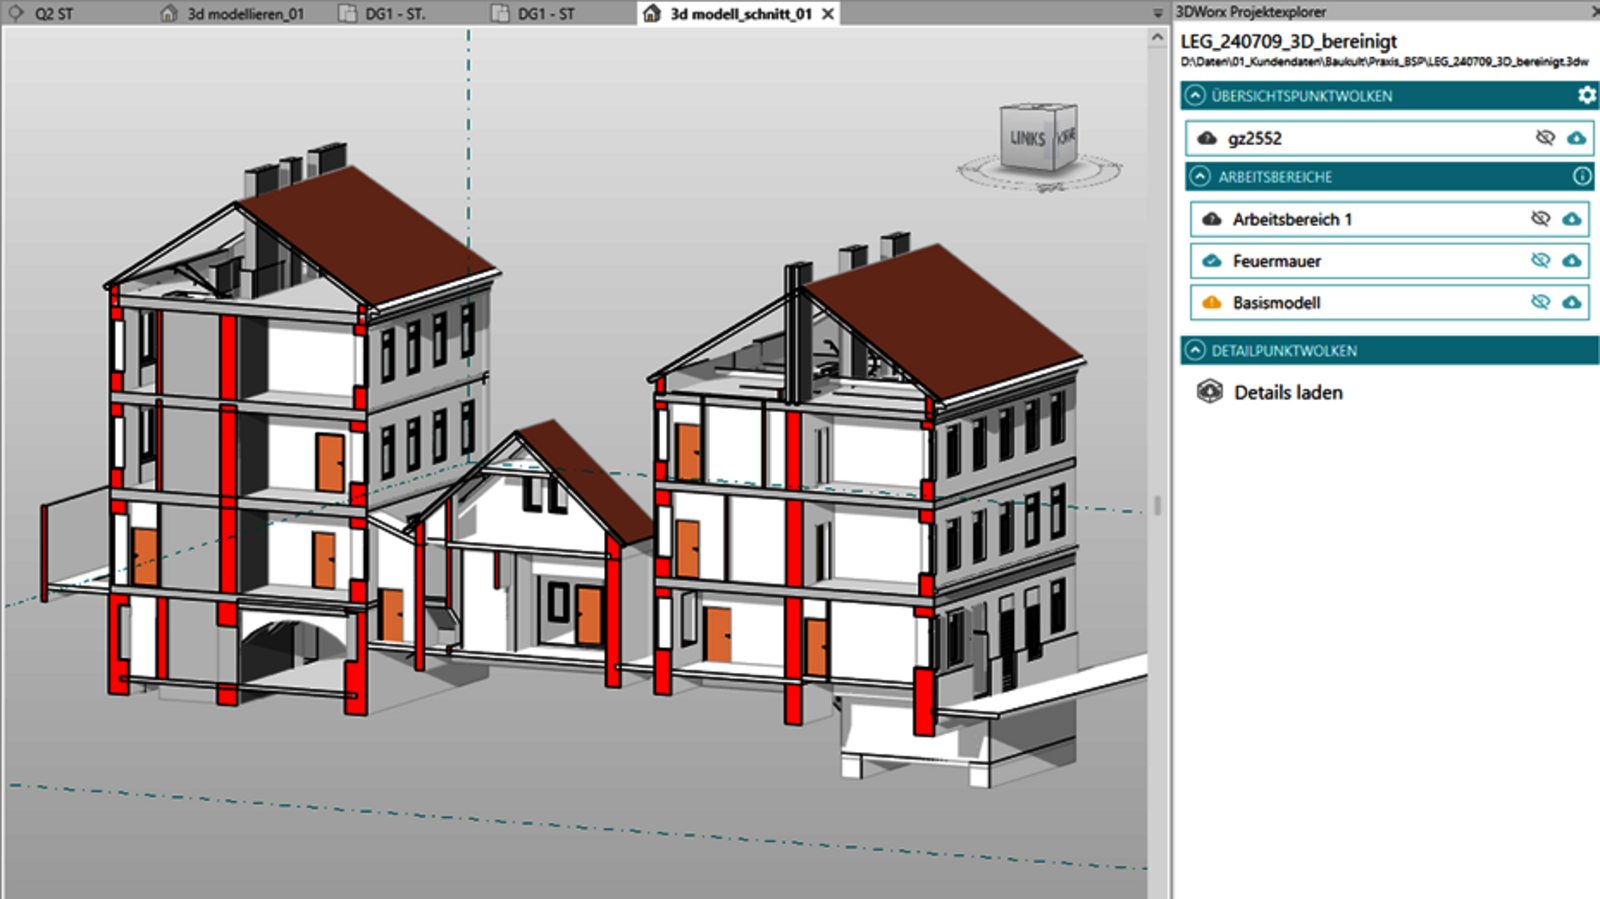Click the orange warning cloud icon beside Basismodell
The image size is (1600, 899).
1212,302
